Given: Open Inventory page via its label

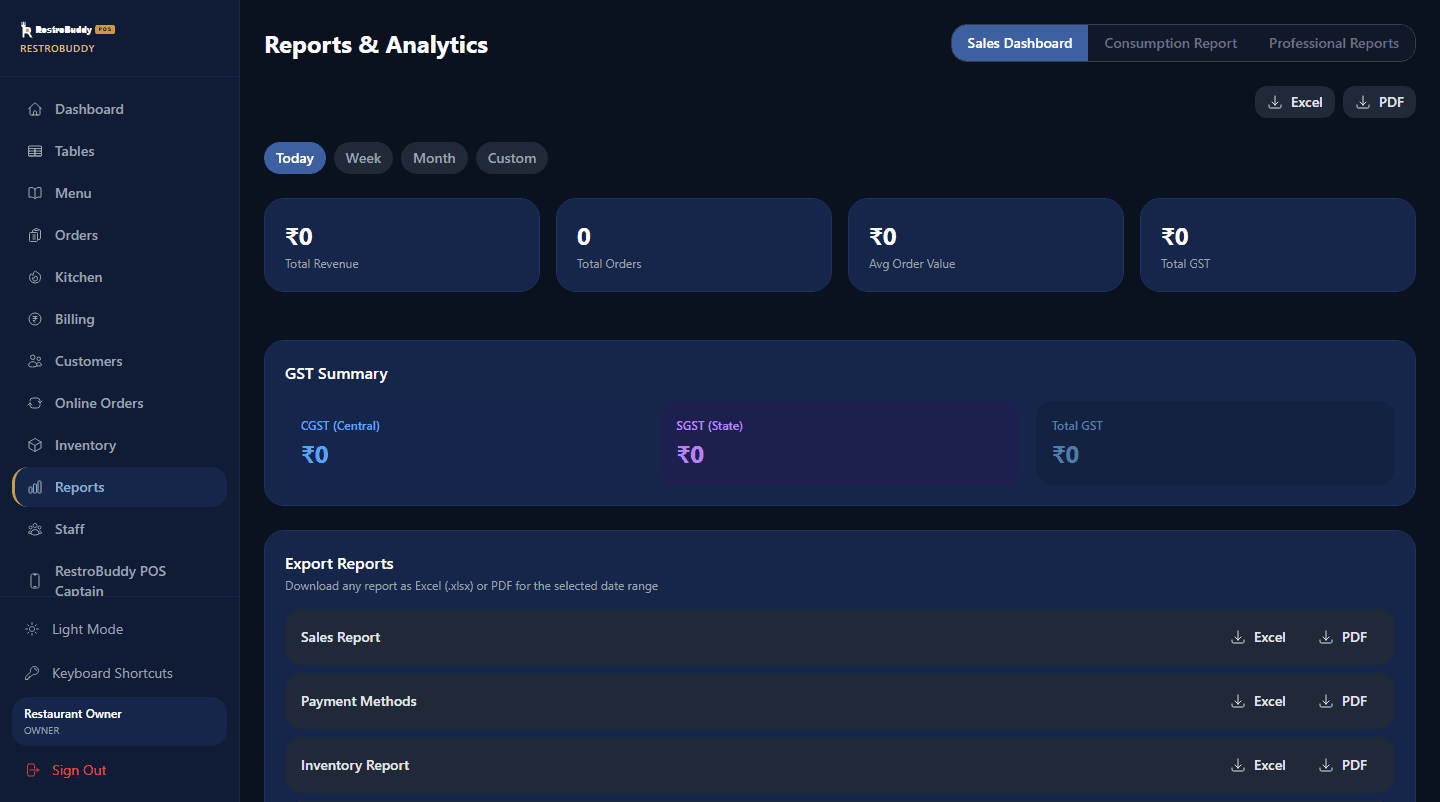Looking at the screenshot, I should (85, 445).
